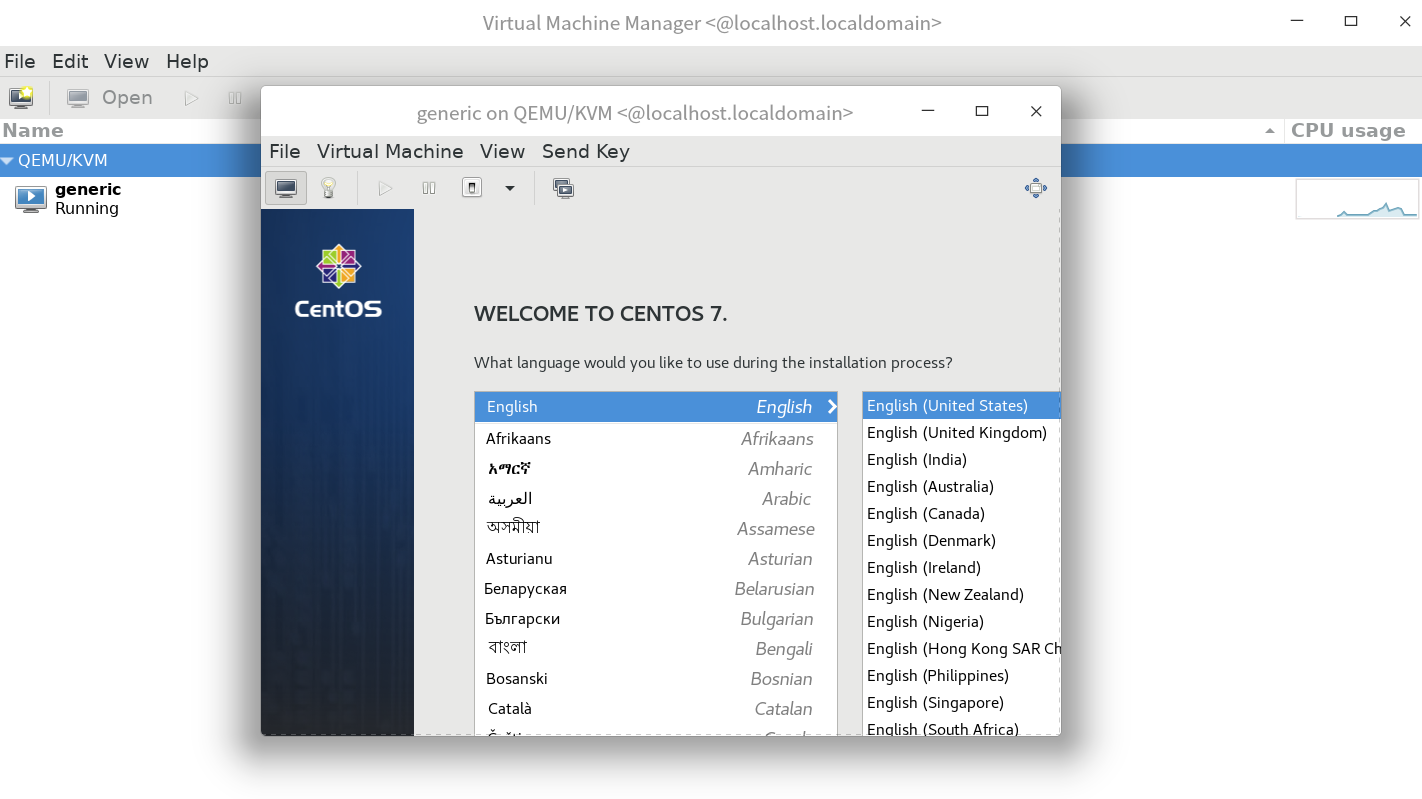This screenshot has height=799, width=1422.
Task: Select English (United Kingdom) locale
Action: click(x=961, y=433)
